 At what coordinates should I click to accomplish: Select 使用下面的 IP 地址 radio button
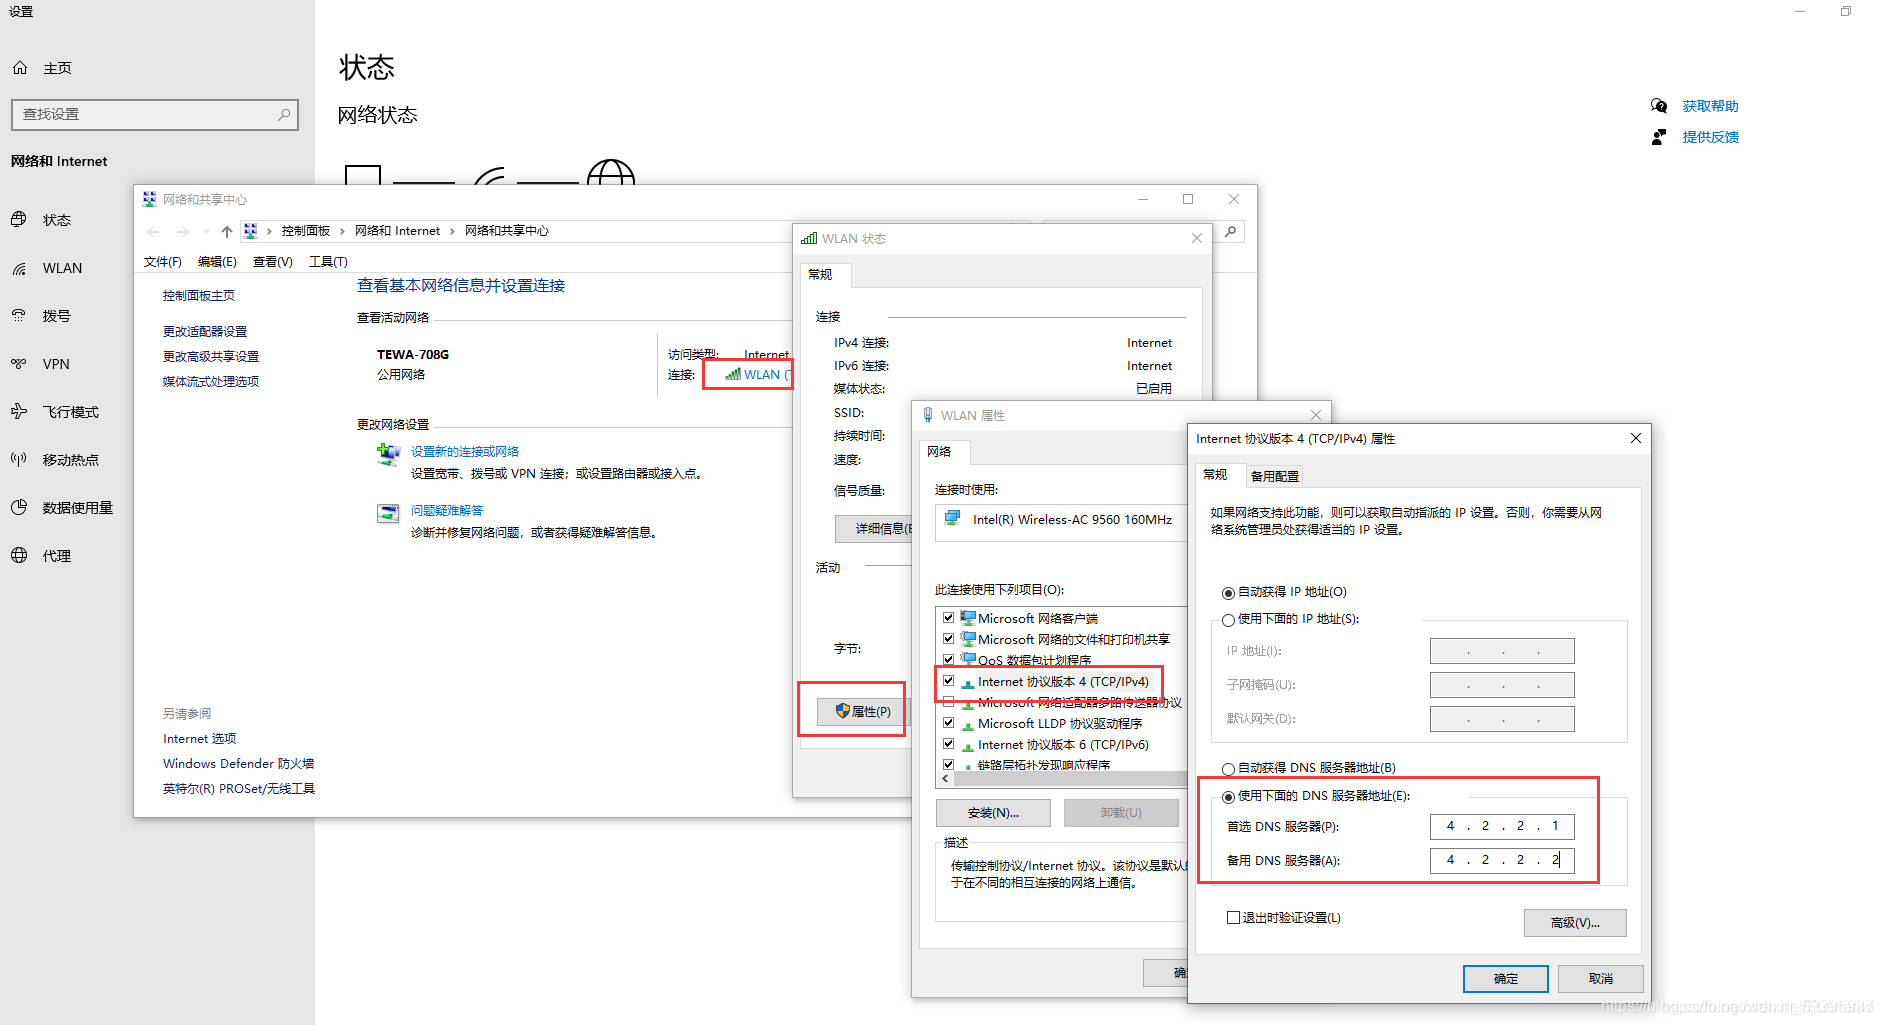(x=1228, y=620)
